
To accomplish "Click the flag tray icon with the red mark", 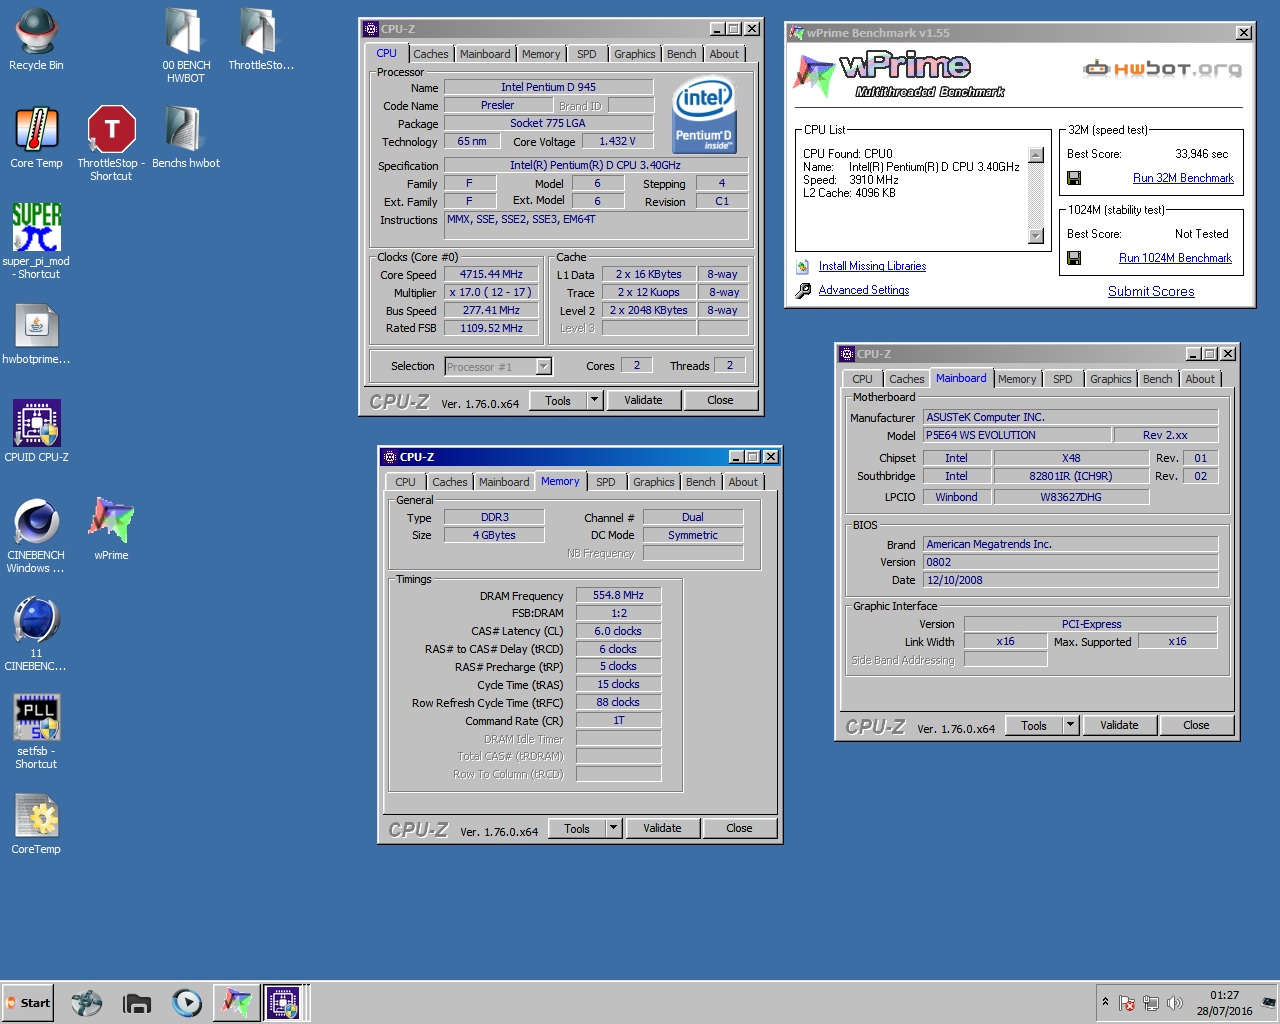I will (x=1127, y=1003).
